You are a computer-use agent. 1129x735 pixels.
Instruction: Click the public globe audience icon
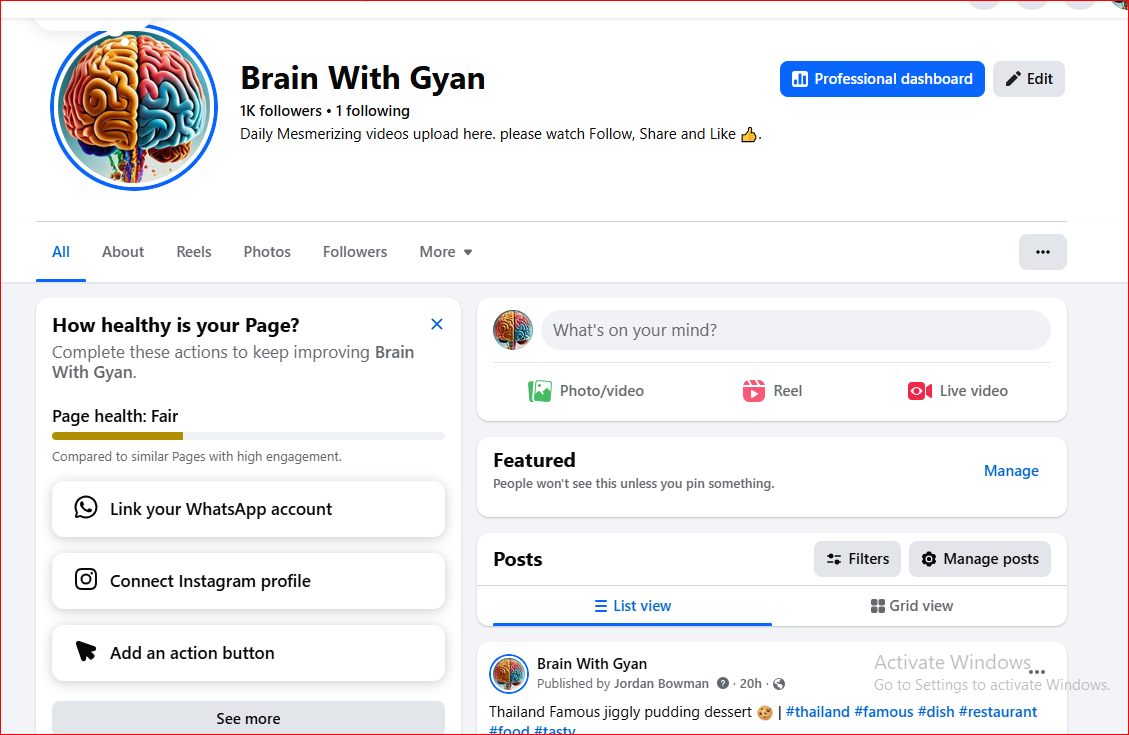pyautogui.click(x=779, y=684)
